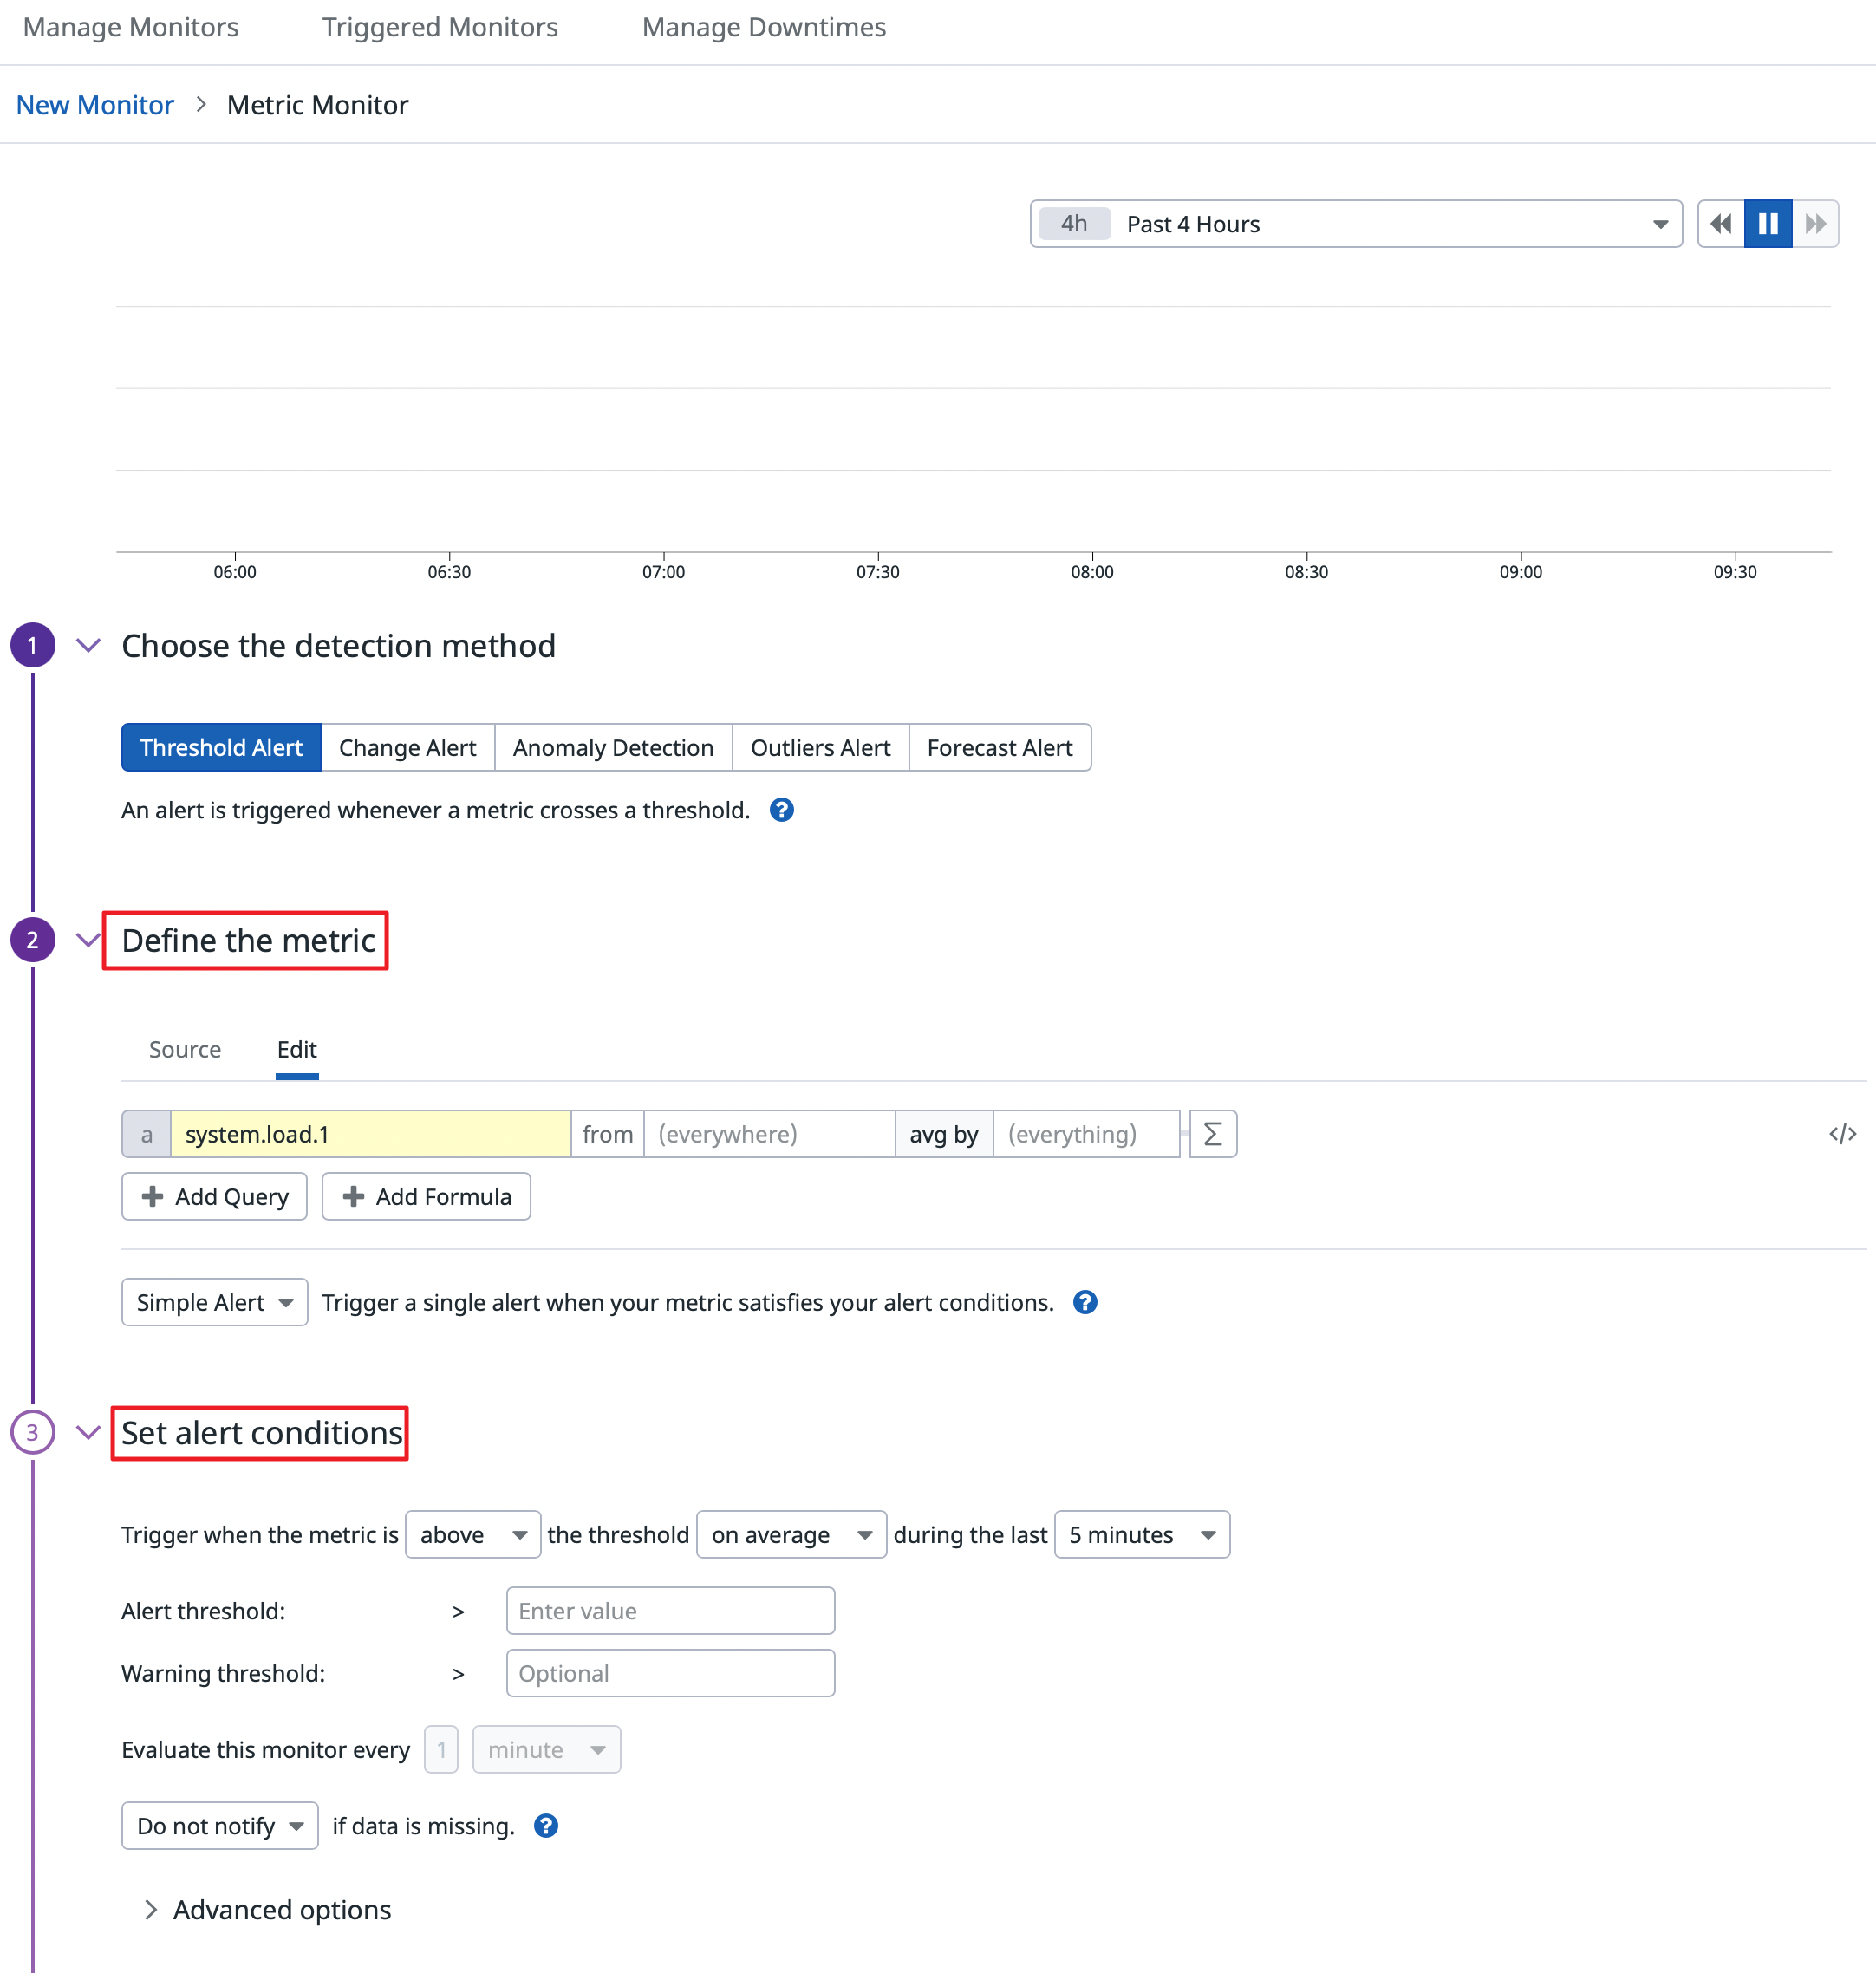Open the Simple Alert dropdown
Viewport: 1876px width, 1973px height.
(214, 1302)
